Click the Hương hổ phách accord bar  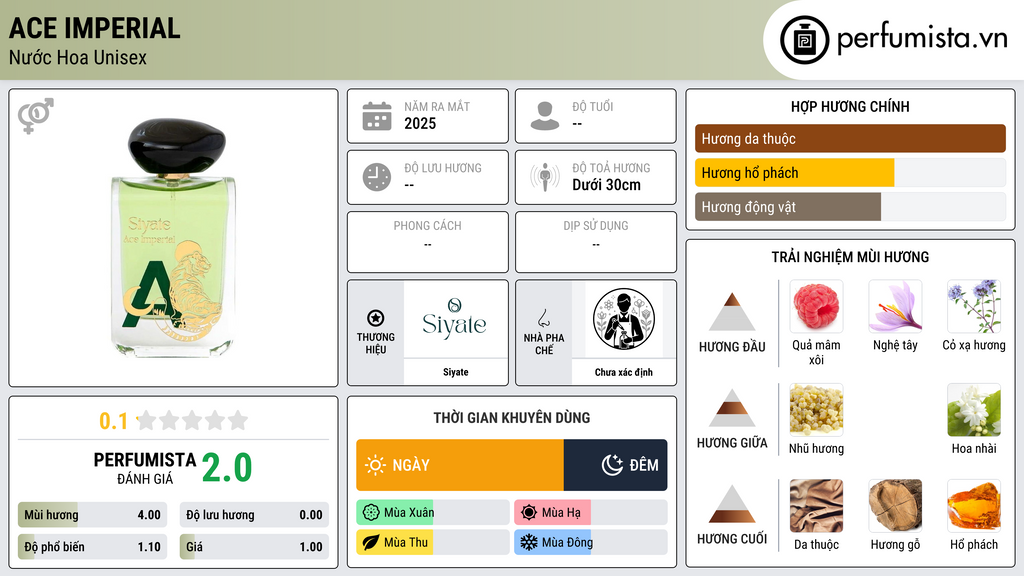(850, 173)
